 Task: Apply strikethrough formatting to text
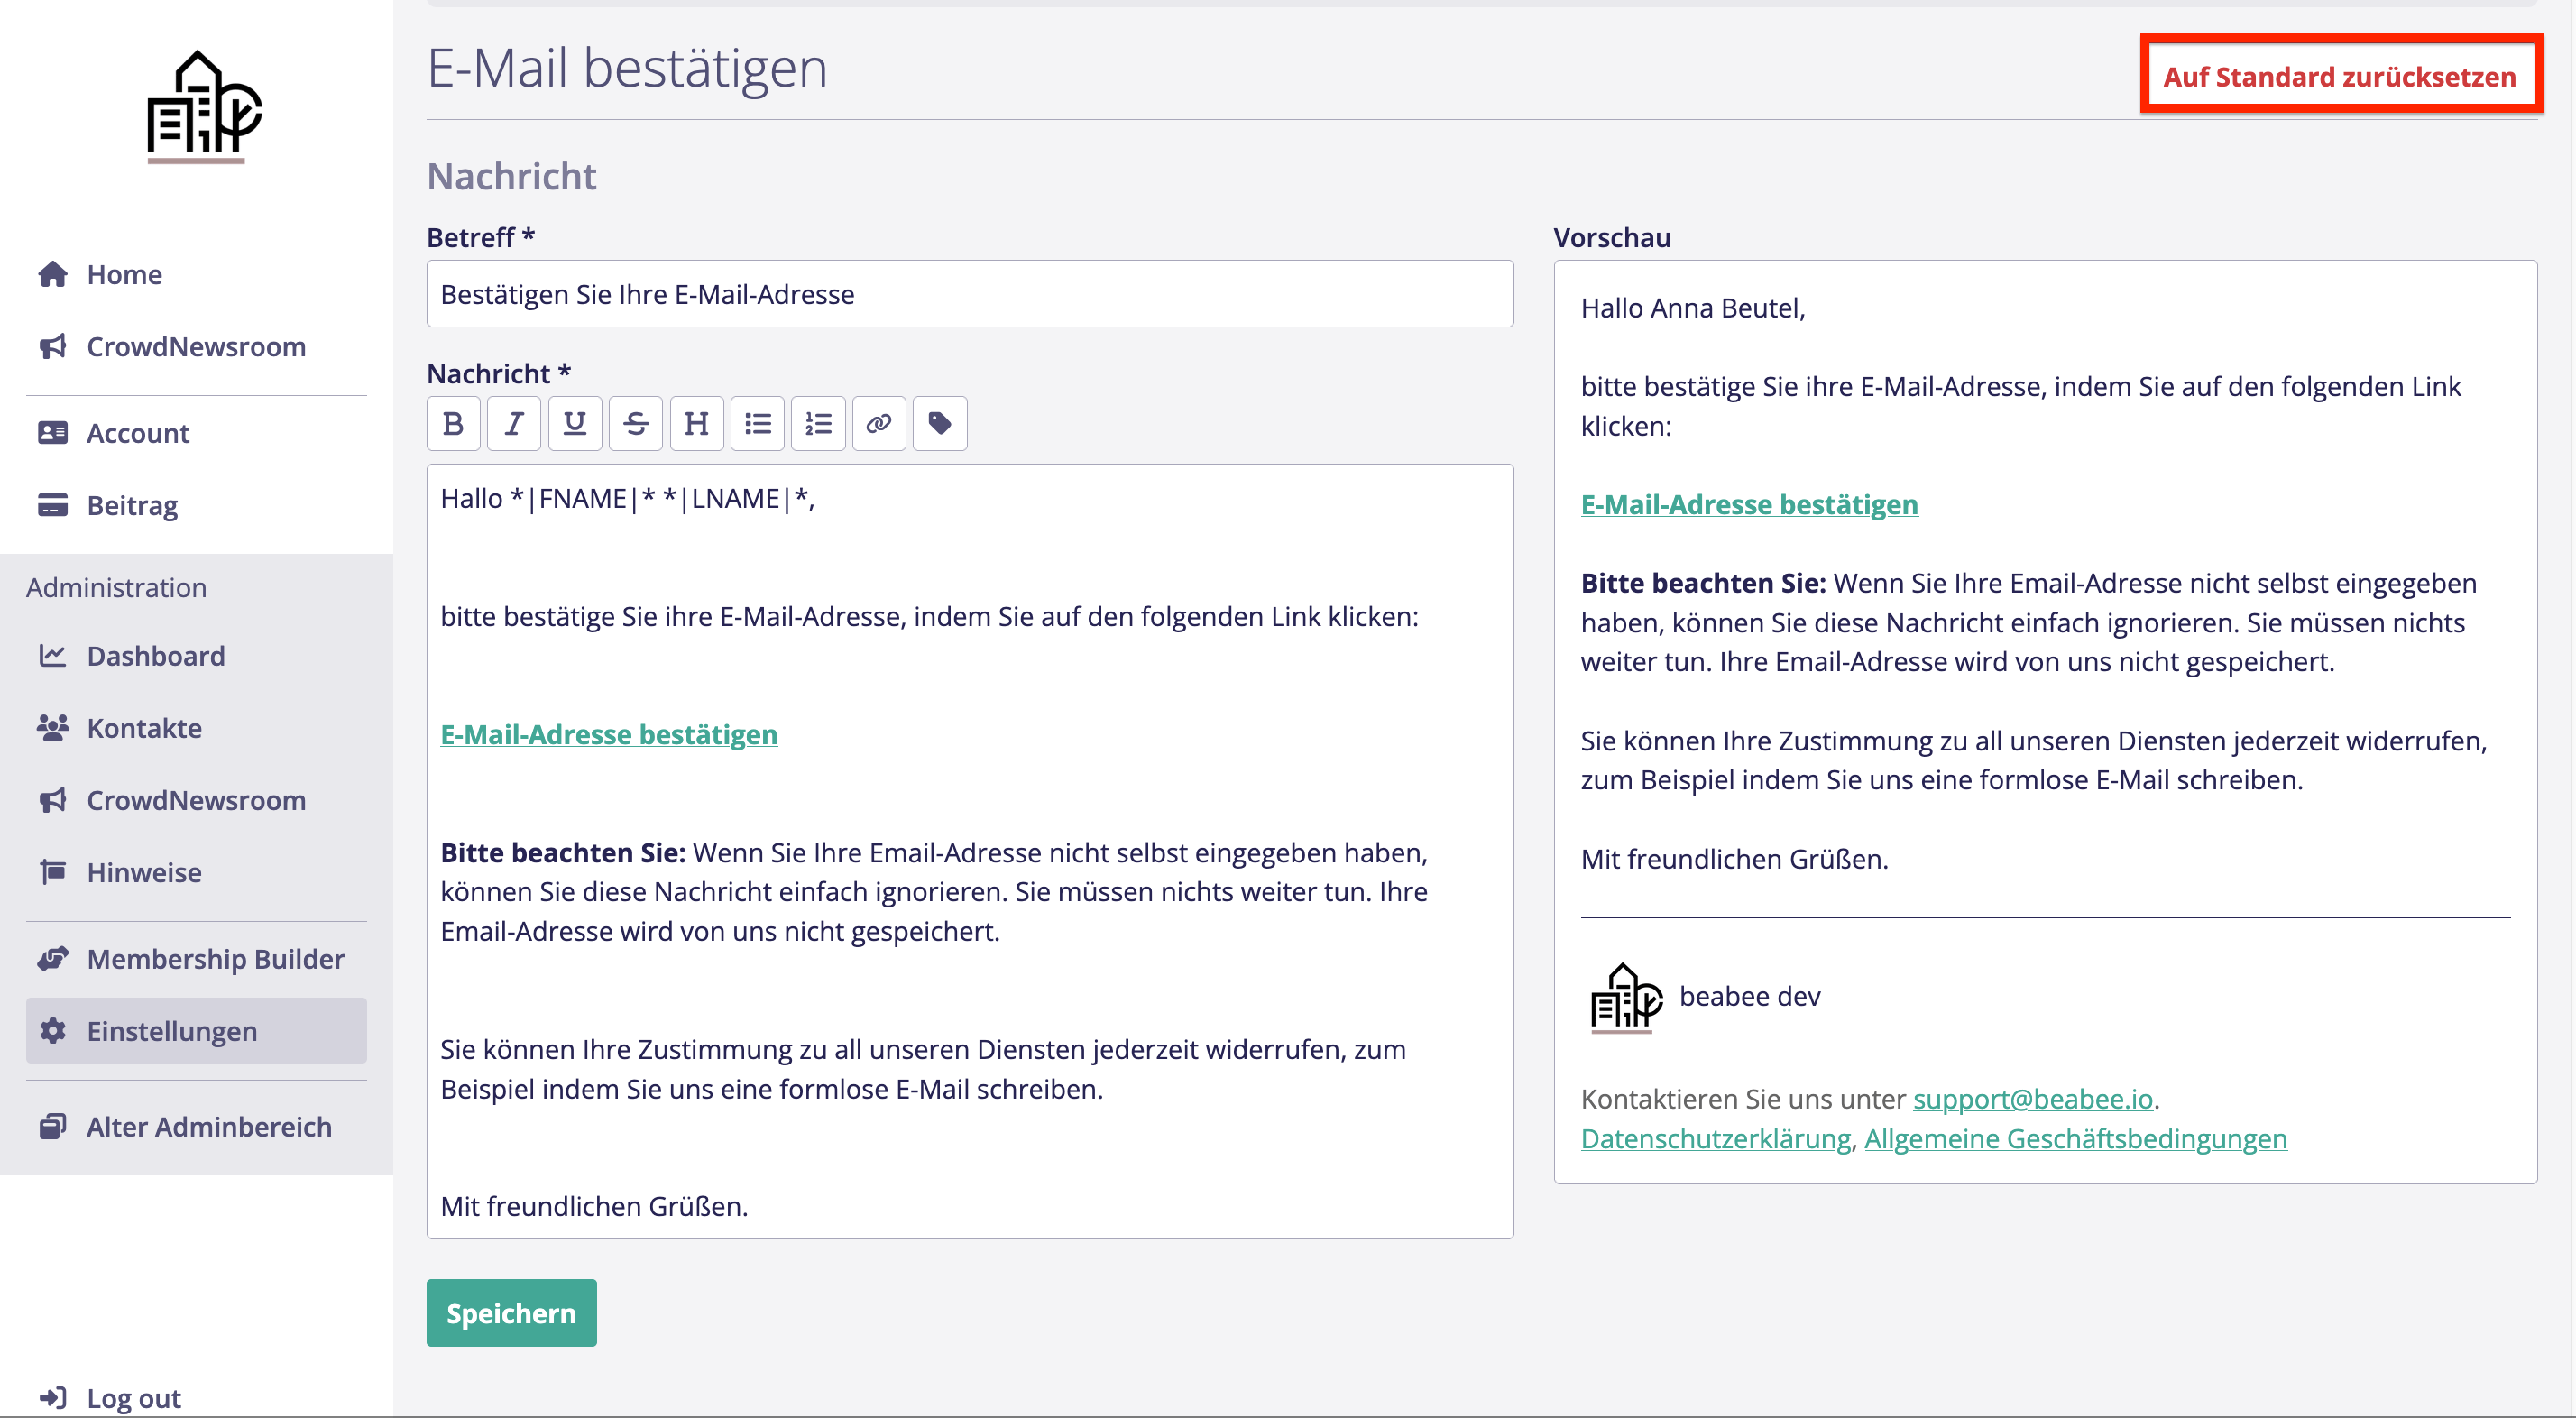tap(636, 424)
